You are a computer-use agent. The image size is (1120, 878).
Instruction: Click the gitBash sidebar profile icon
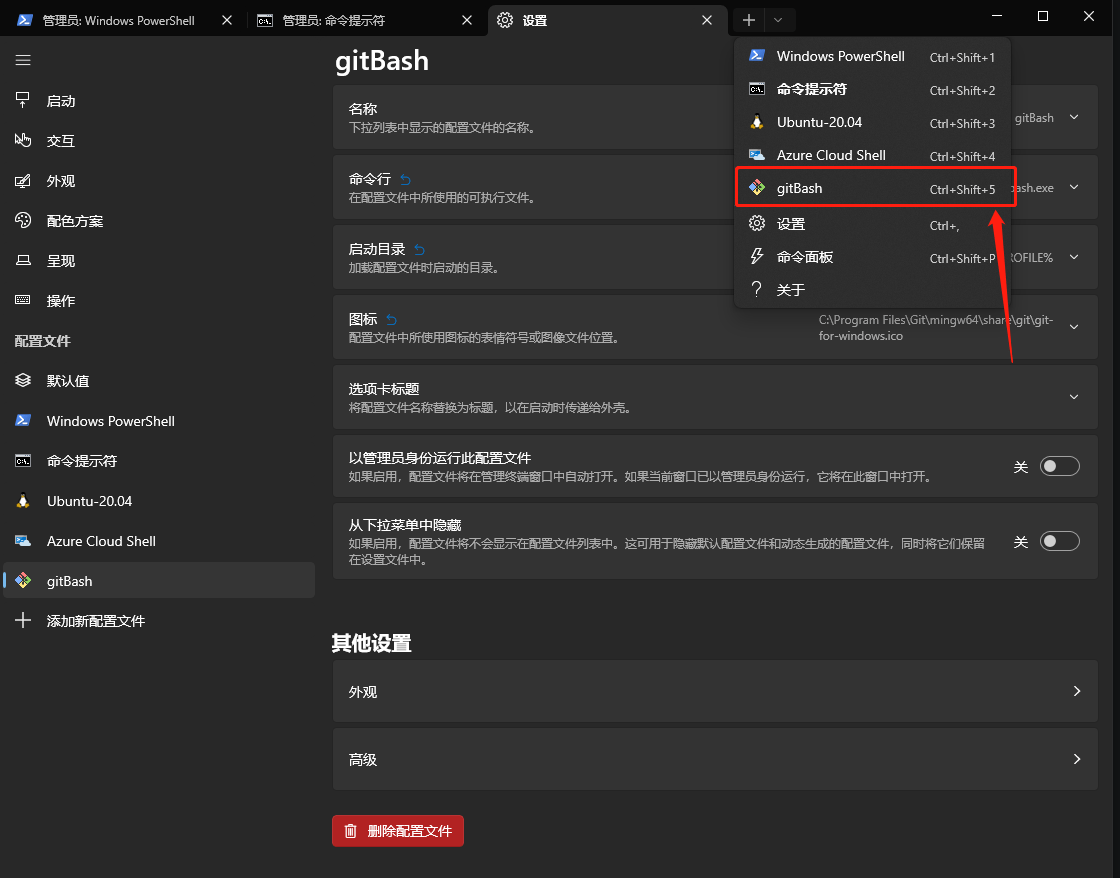pyautogui.click(x=23, y=581)
